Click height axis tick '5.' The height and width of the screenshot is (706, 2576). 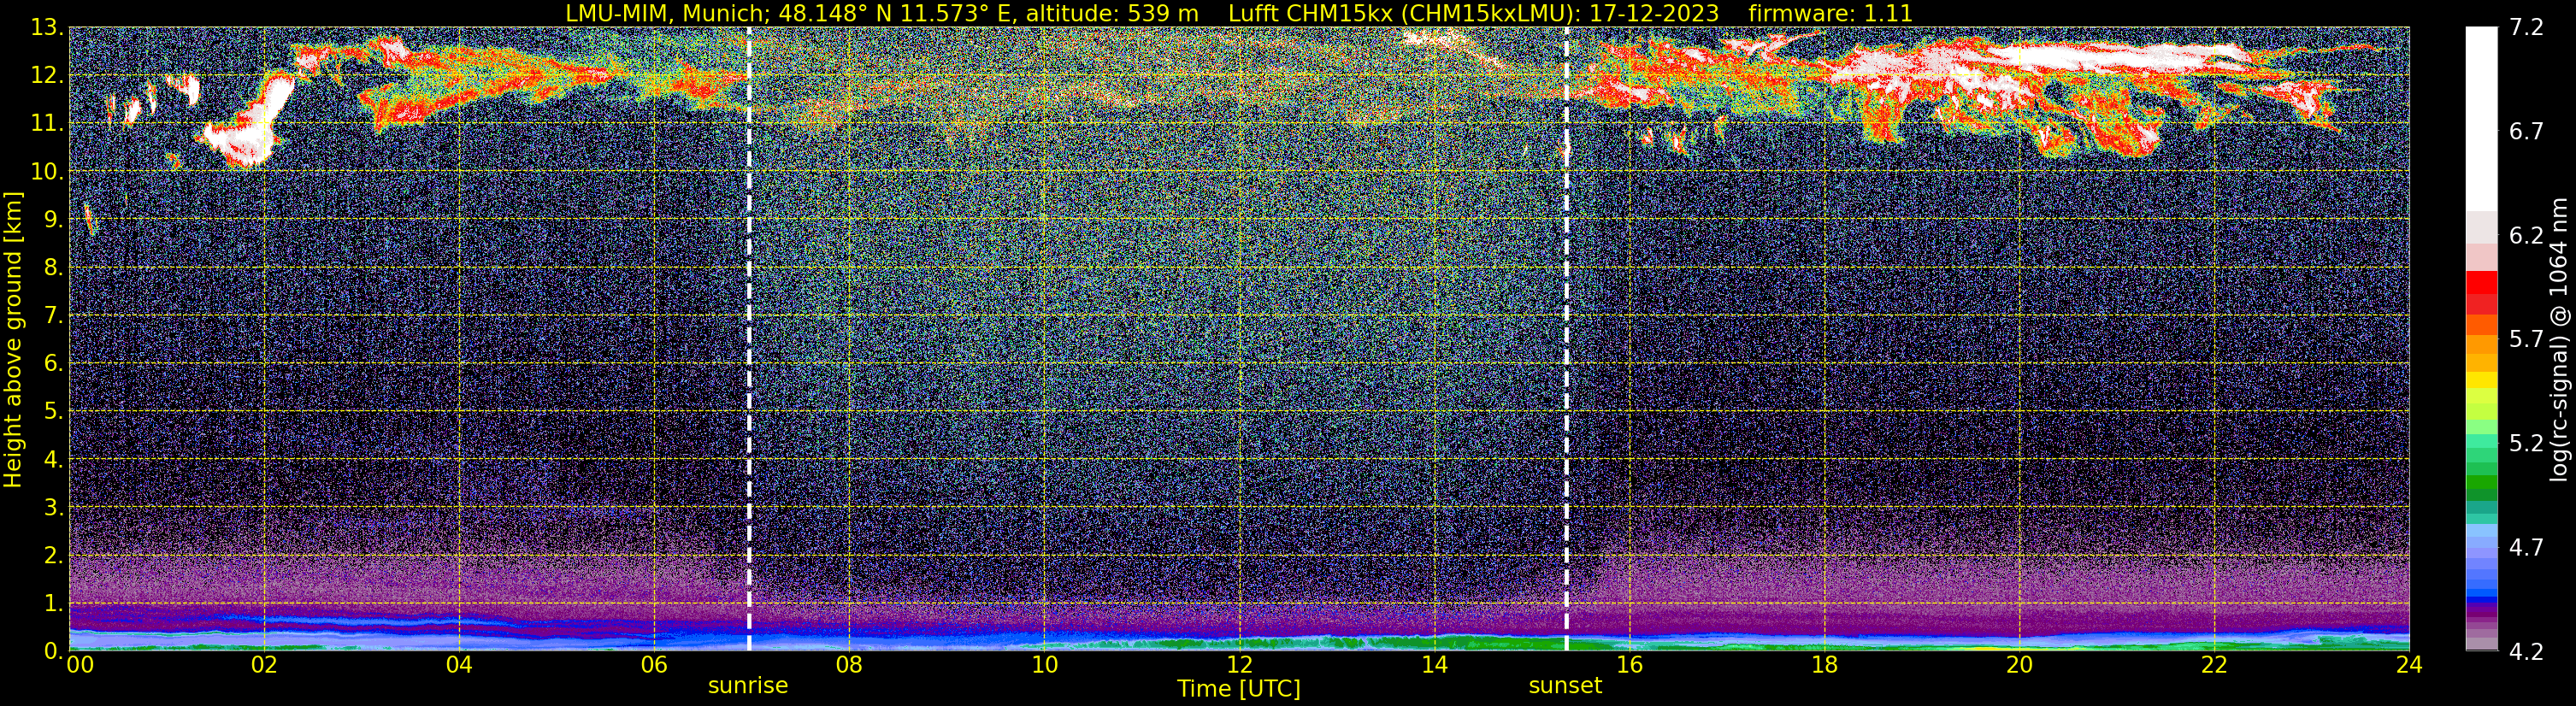coord(54,412)
